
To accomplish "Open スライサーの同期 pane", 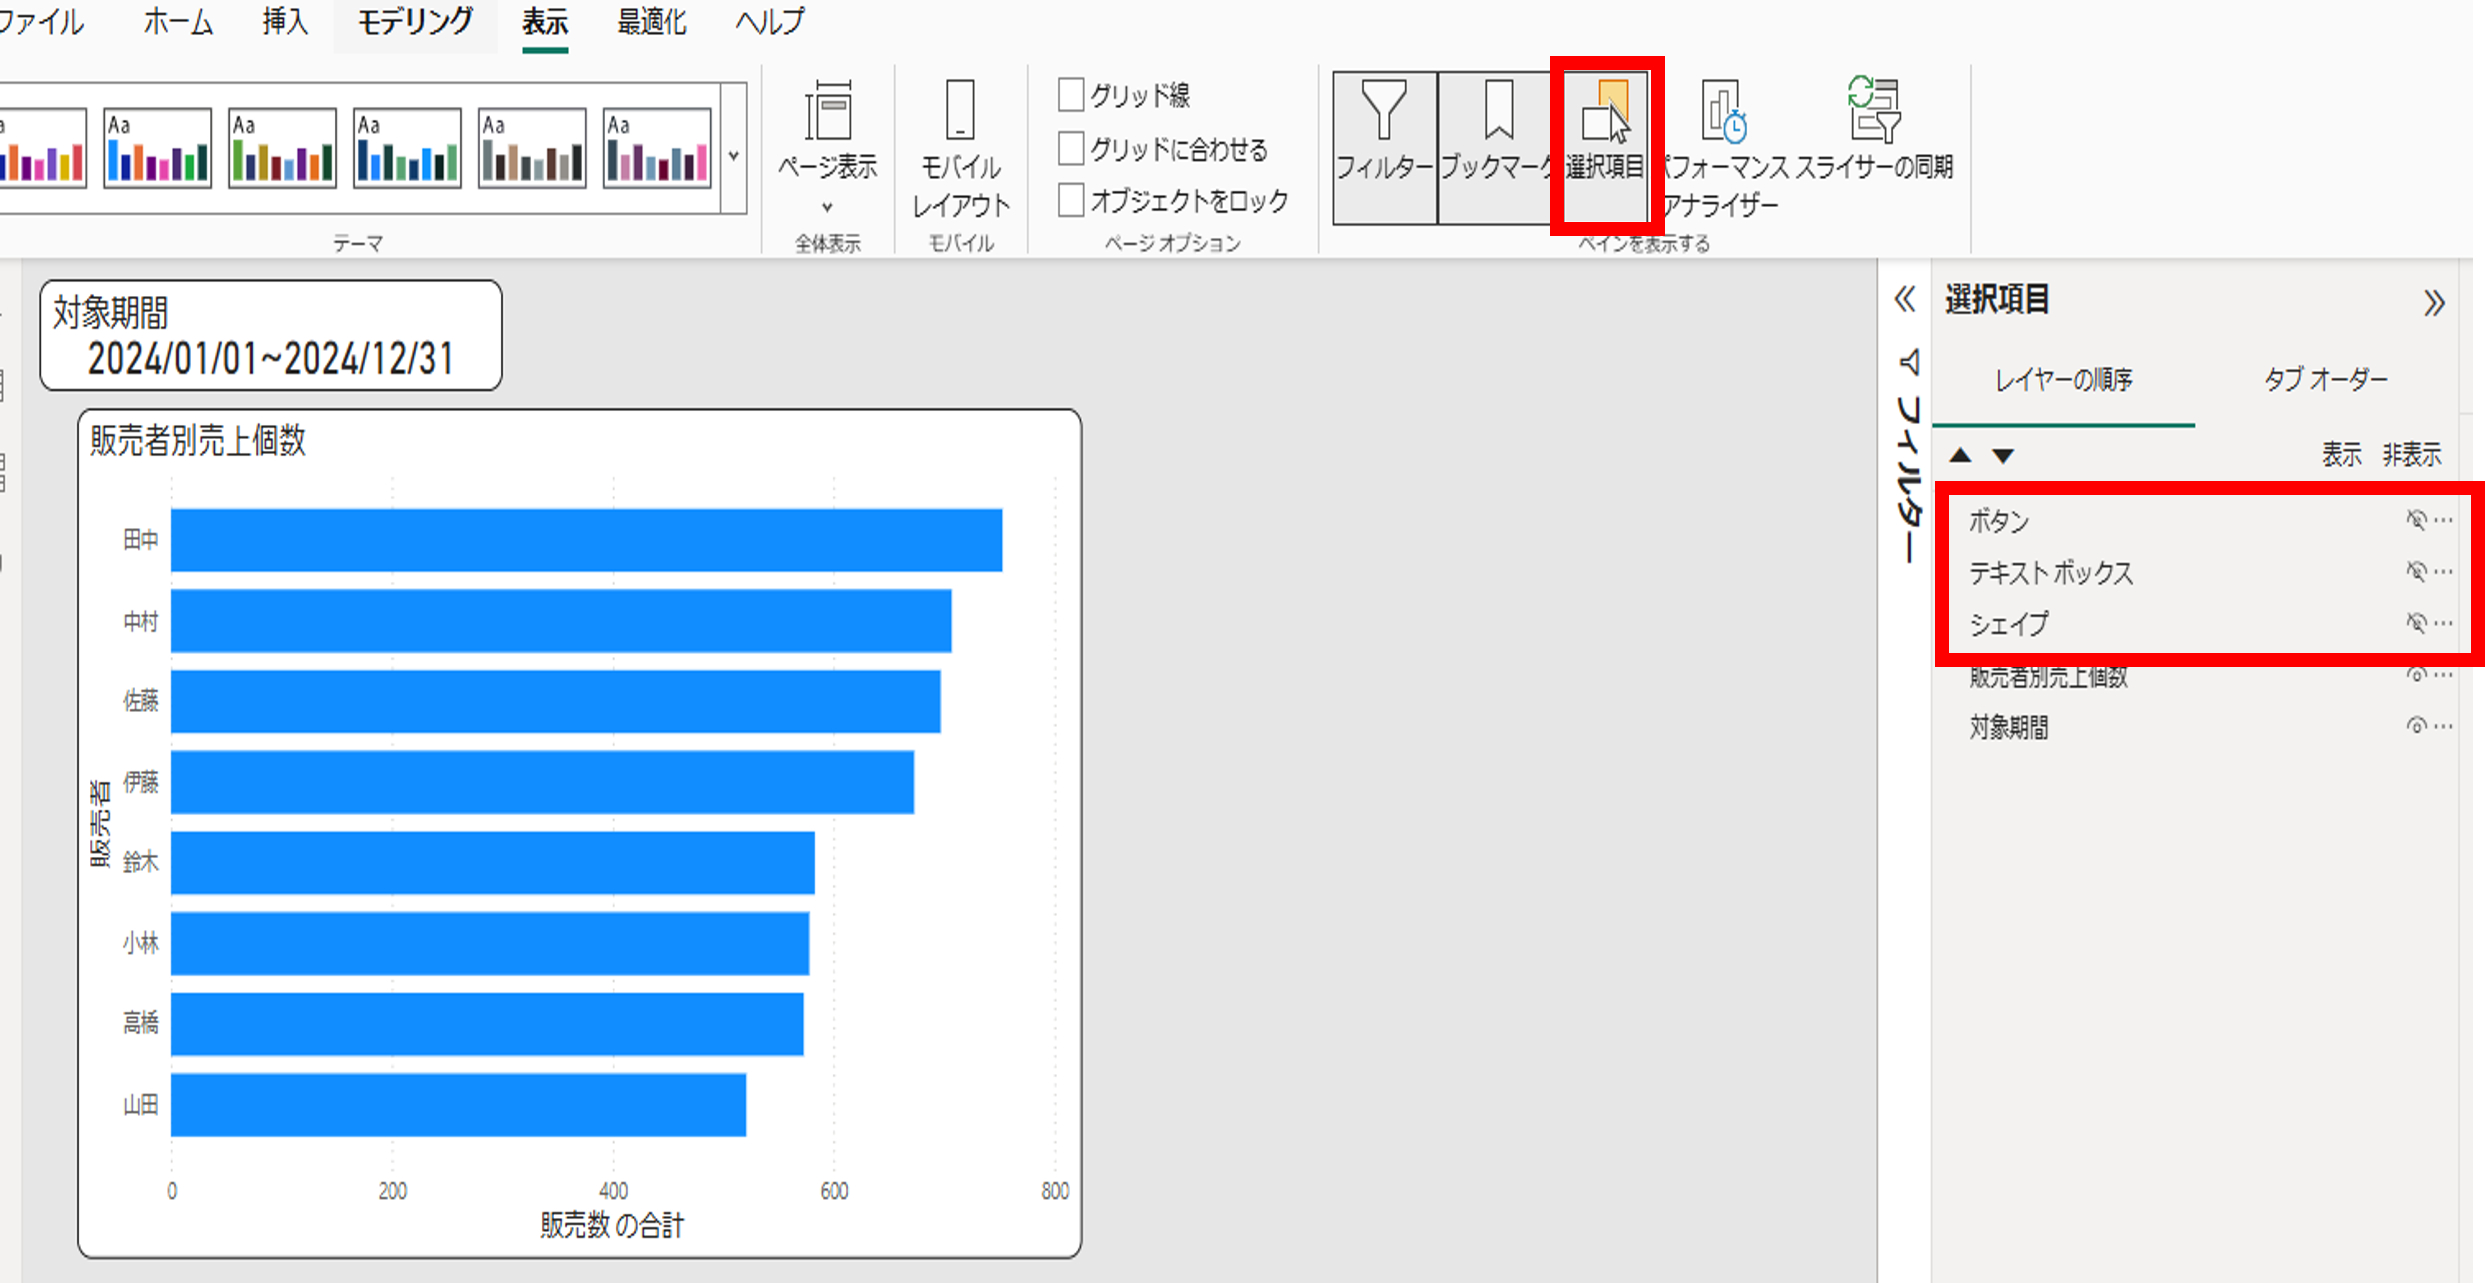I will click(x=1874, y=130).
